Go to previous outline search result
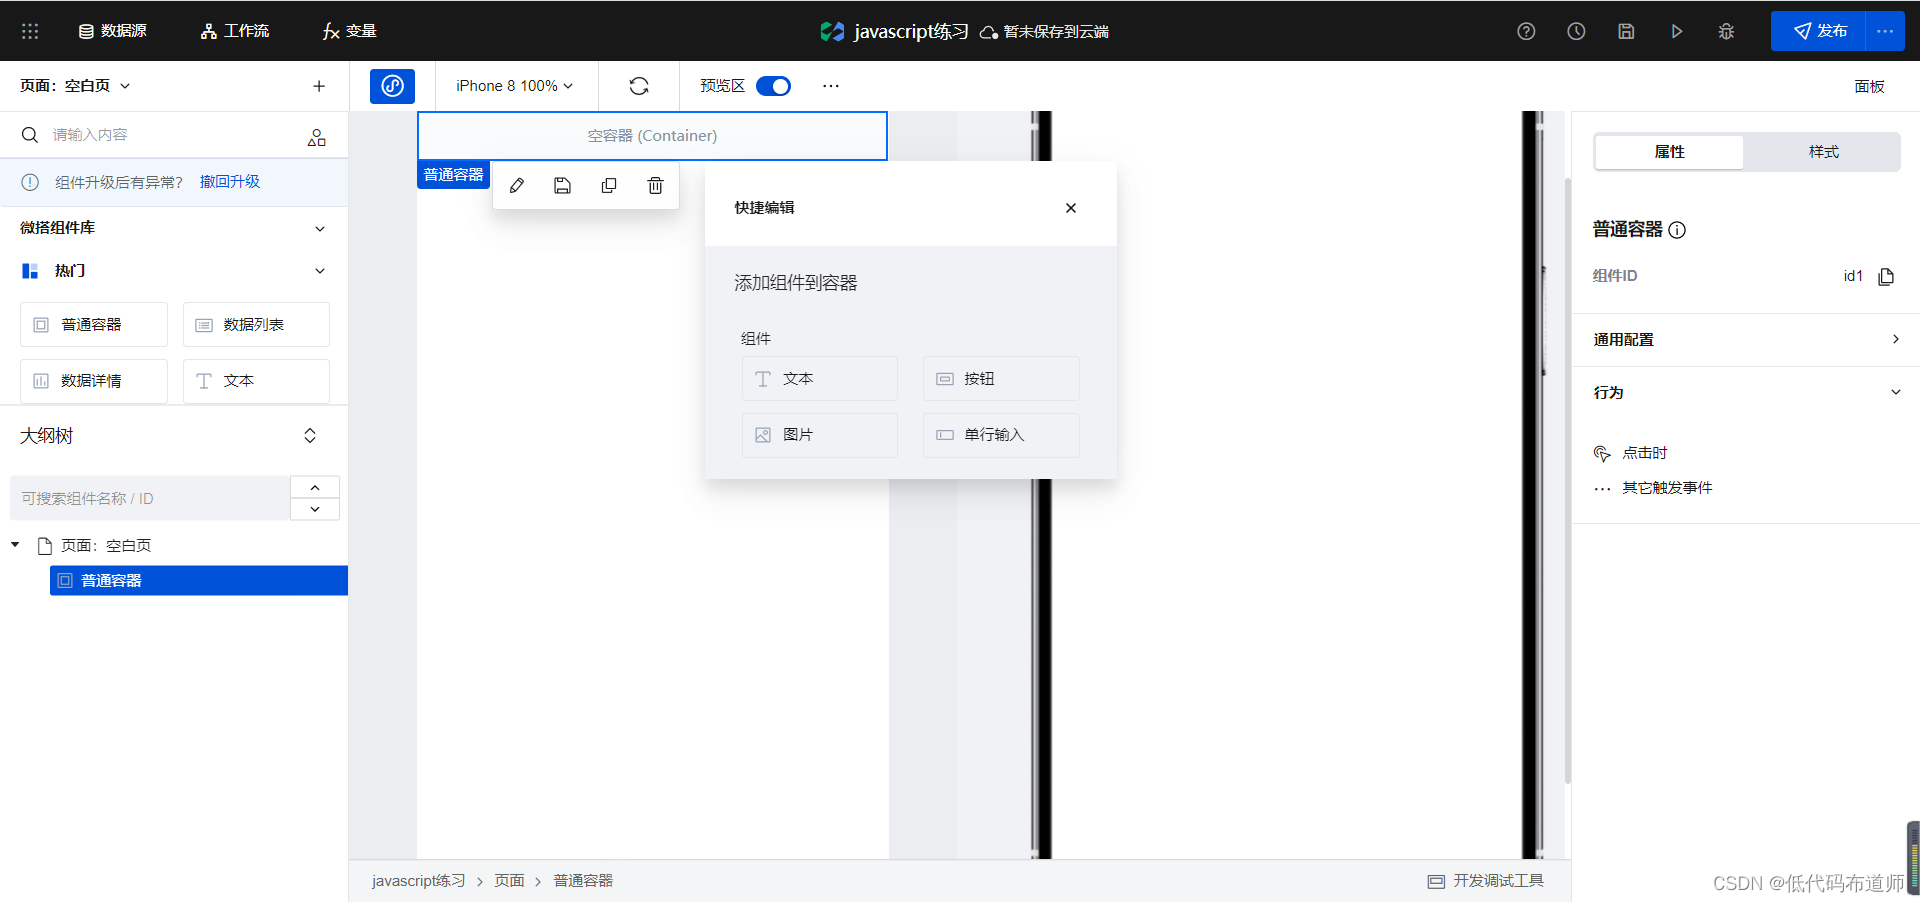Image resolution: width=1920 pixels, height=902 pixels. click(315, 487)
